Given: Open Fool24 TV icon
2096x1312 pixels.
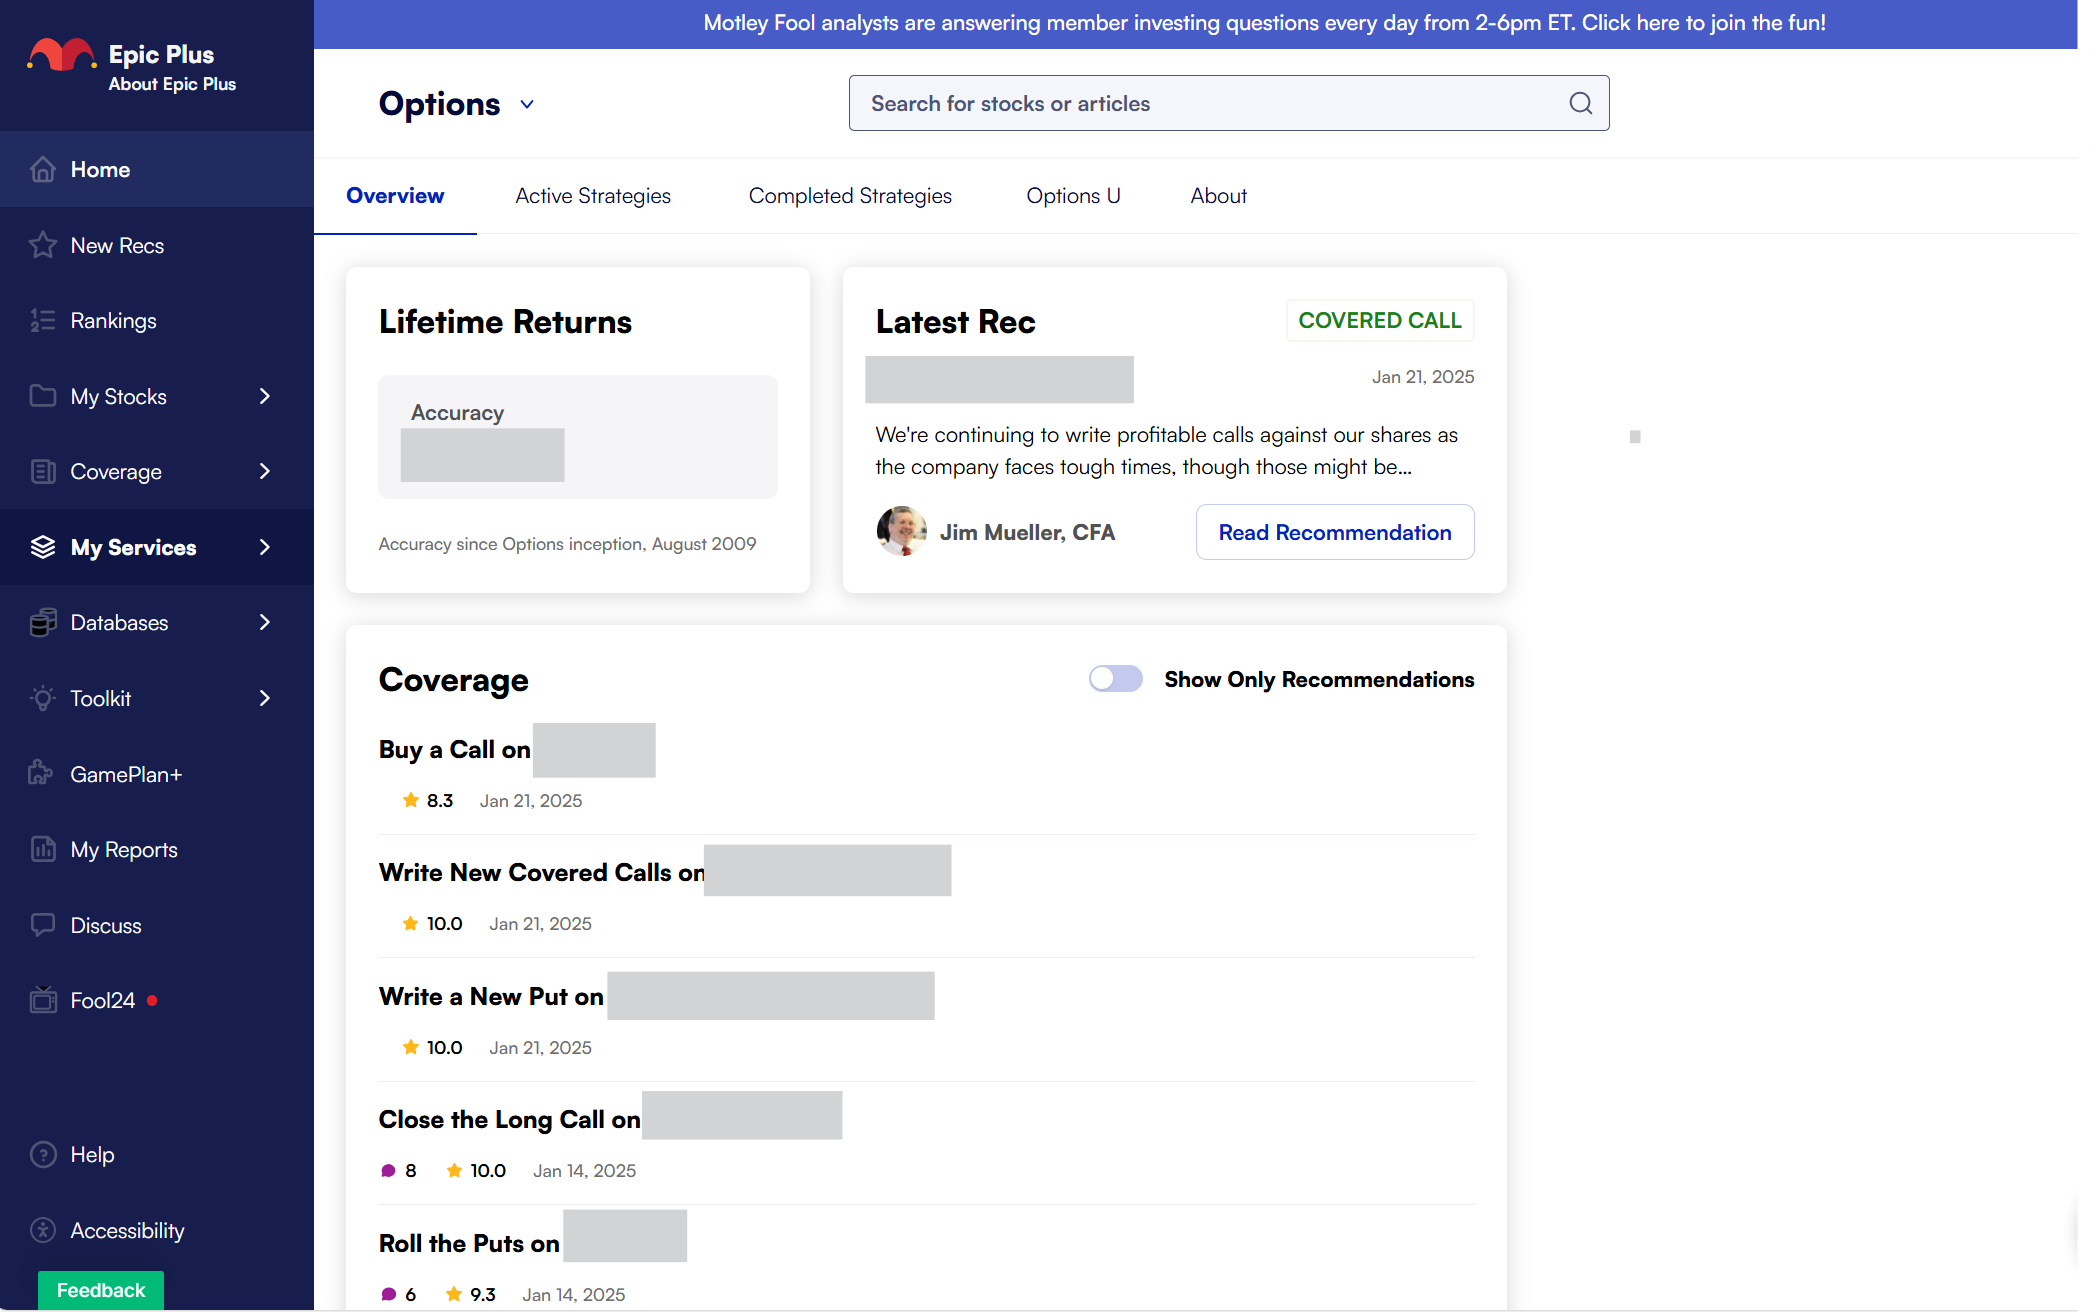Looking at the screenshot, I should coord(42,1000).
